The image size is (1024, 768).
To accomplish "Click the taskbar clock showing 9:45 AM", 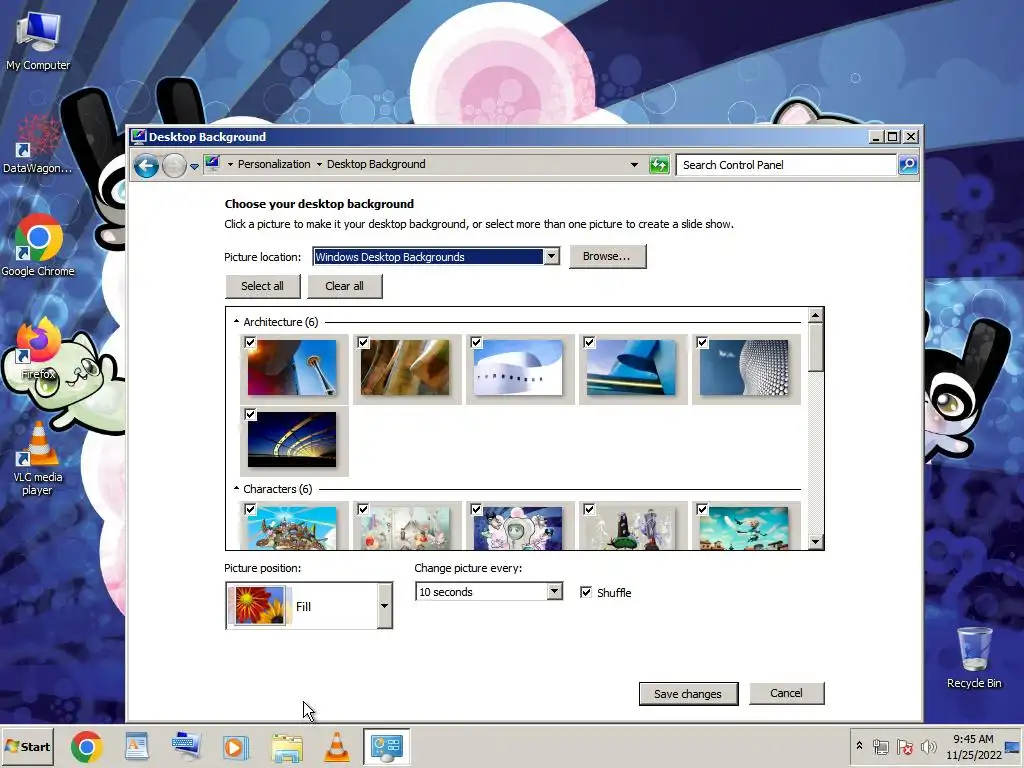I will click(x=974, y=746).
